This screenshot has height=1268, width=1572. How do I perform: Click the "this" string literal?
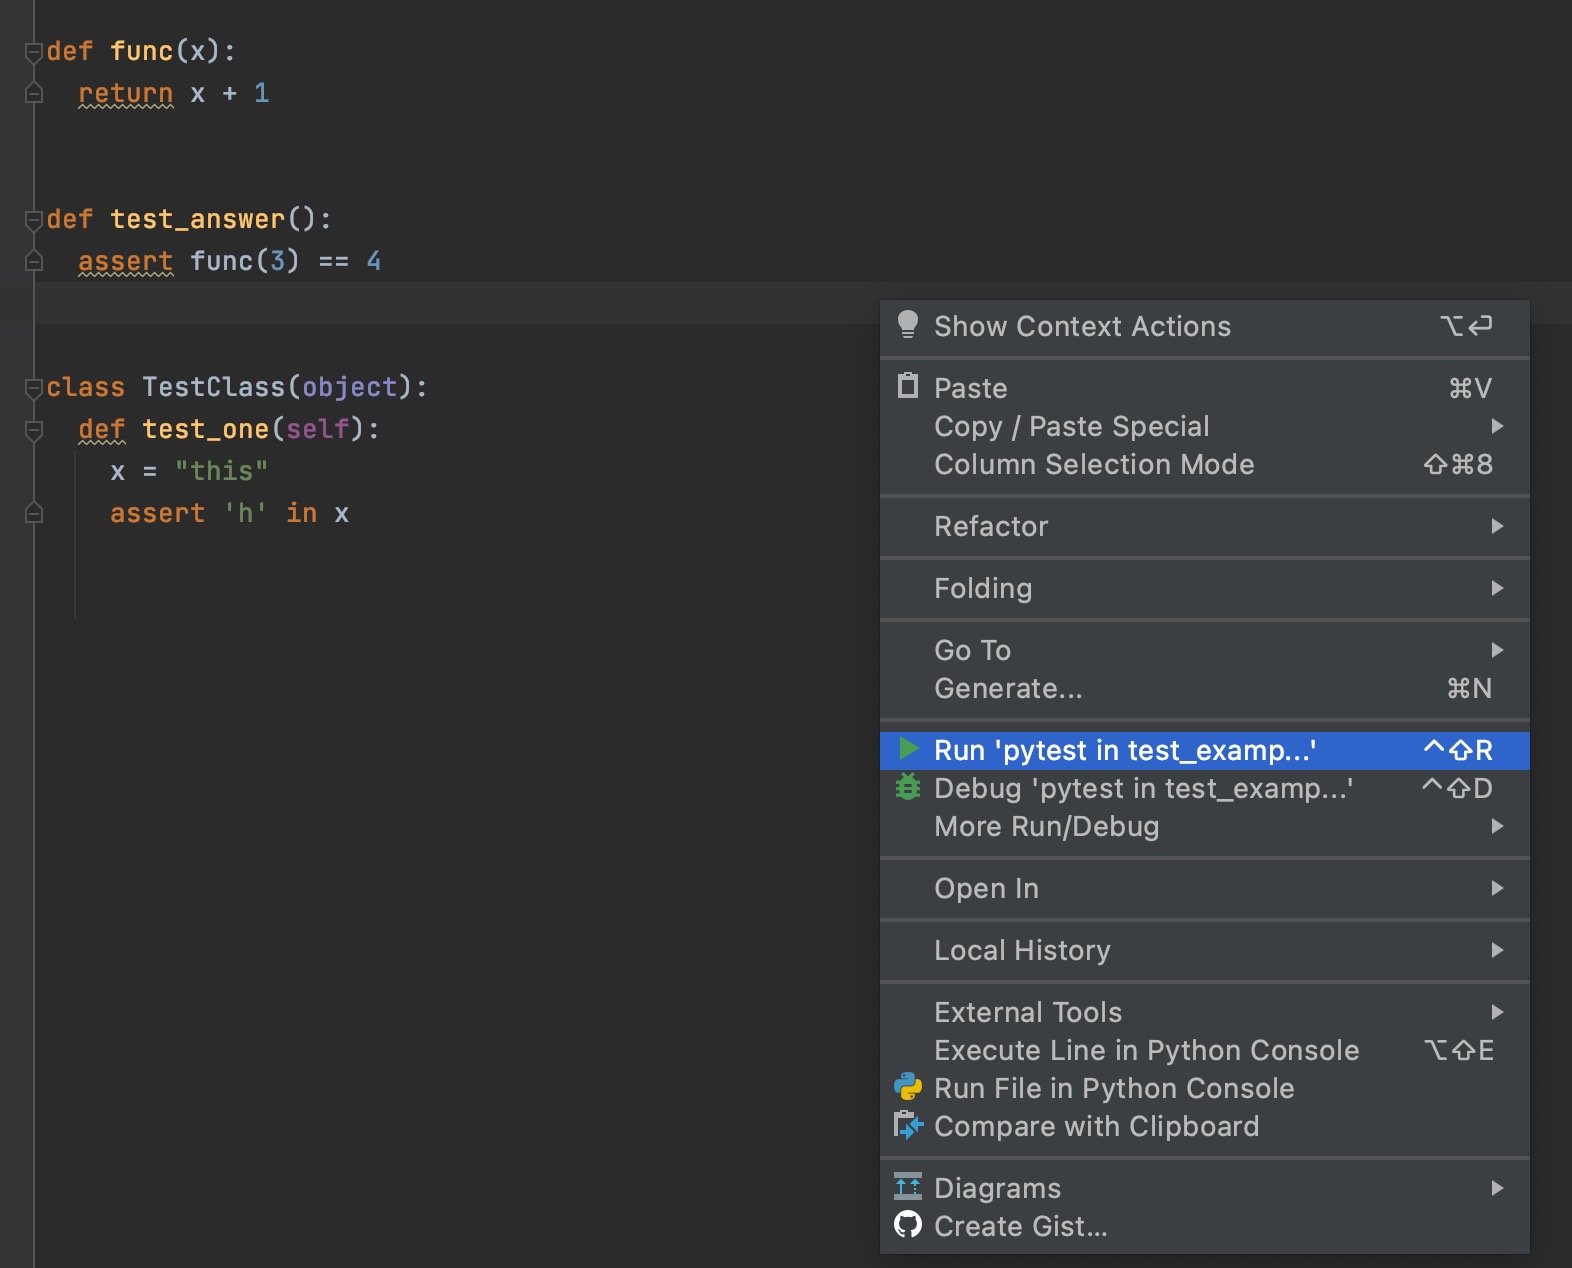point(221,471)
